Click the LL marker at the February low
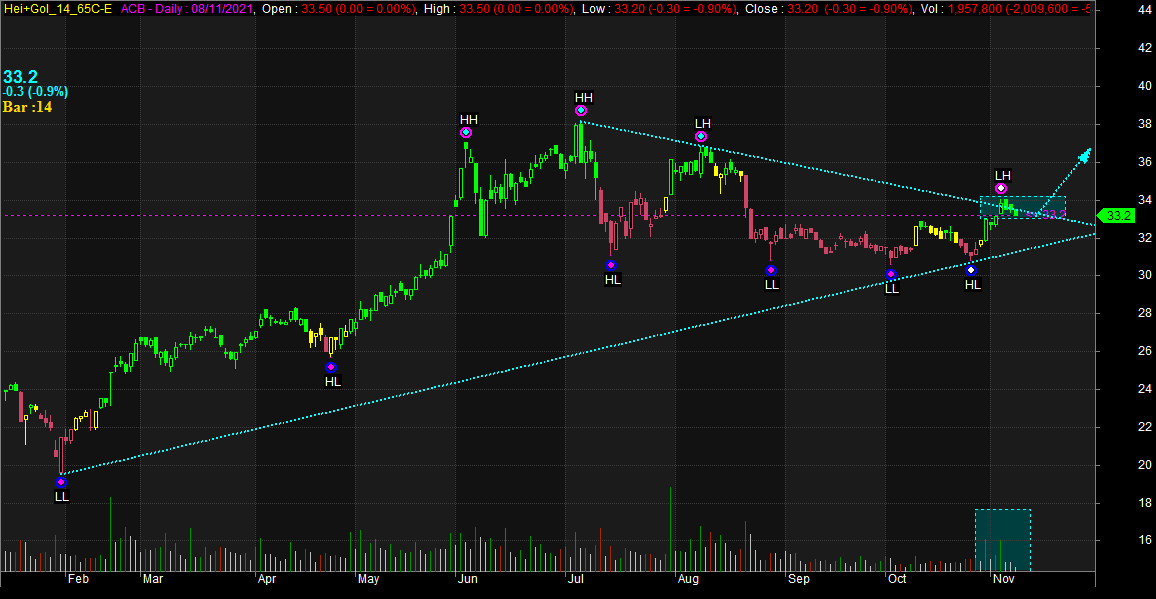Screen dimensions: 1156x599 click(x=61, y=482)
